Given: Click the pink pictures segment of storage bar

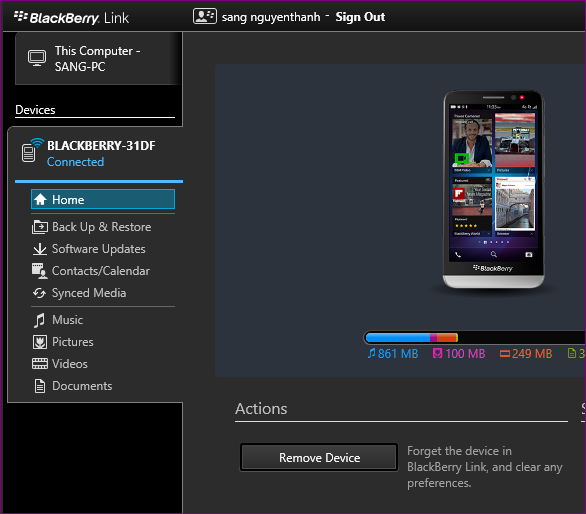Looking at the screenshot, I should [434, 338].
